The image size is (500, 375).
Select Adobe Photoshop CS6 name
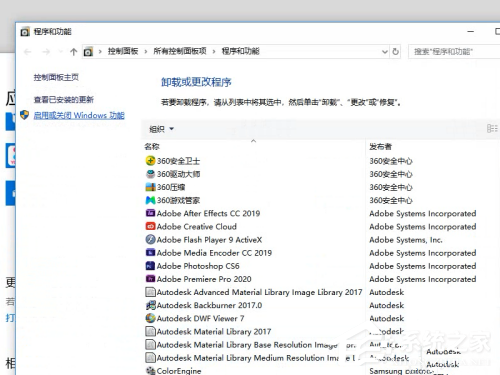(x=198, y=266)
